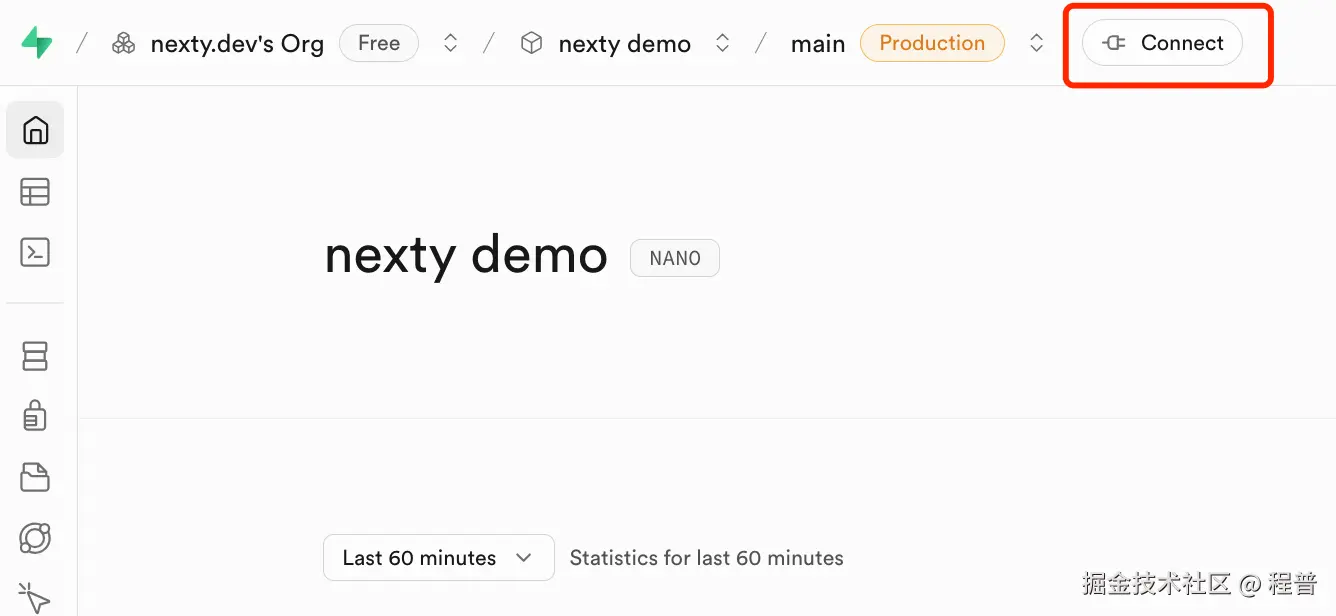
Task: Open the Realtime cursor icon
Action: [x=35, y=597]
